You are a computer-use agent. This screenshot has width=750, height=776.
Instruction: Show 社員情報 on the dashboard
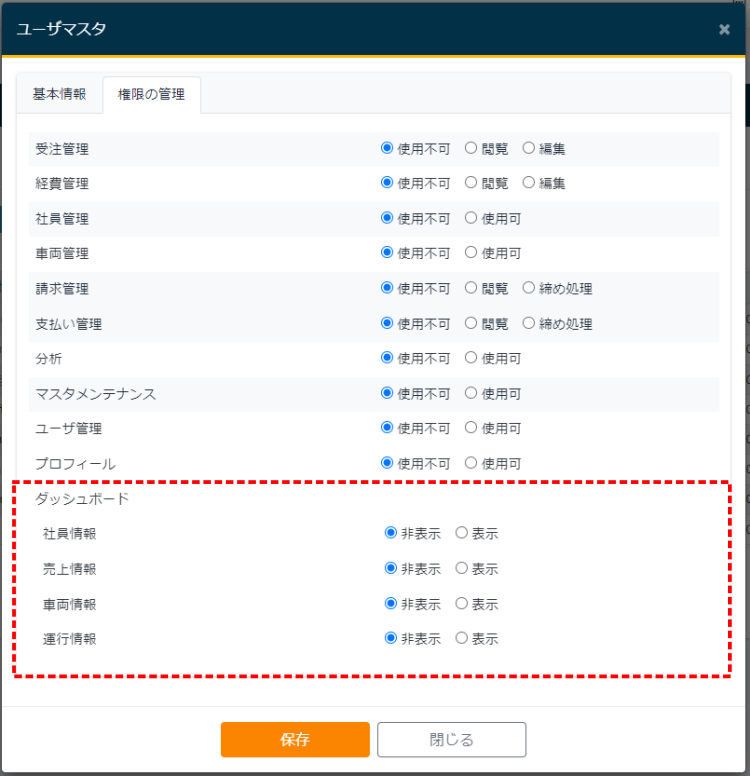click(x=462, y=534)
